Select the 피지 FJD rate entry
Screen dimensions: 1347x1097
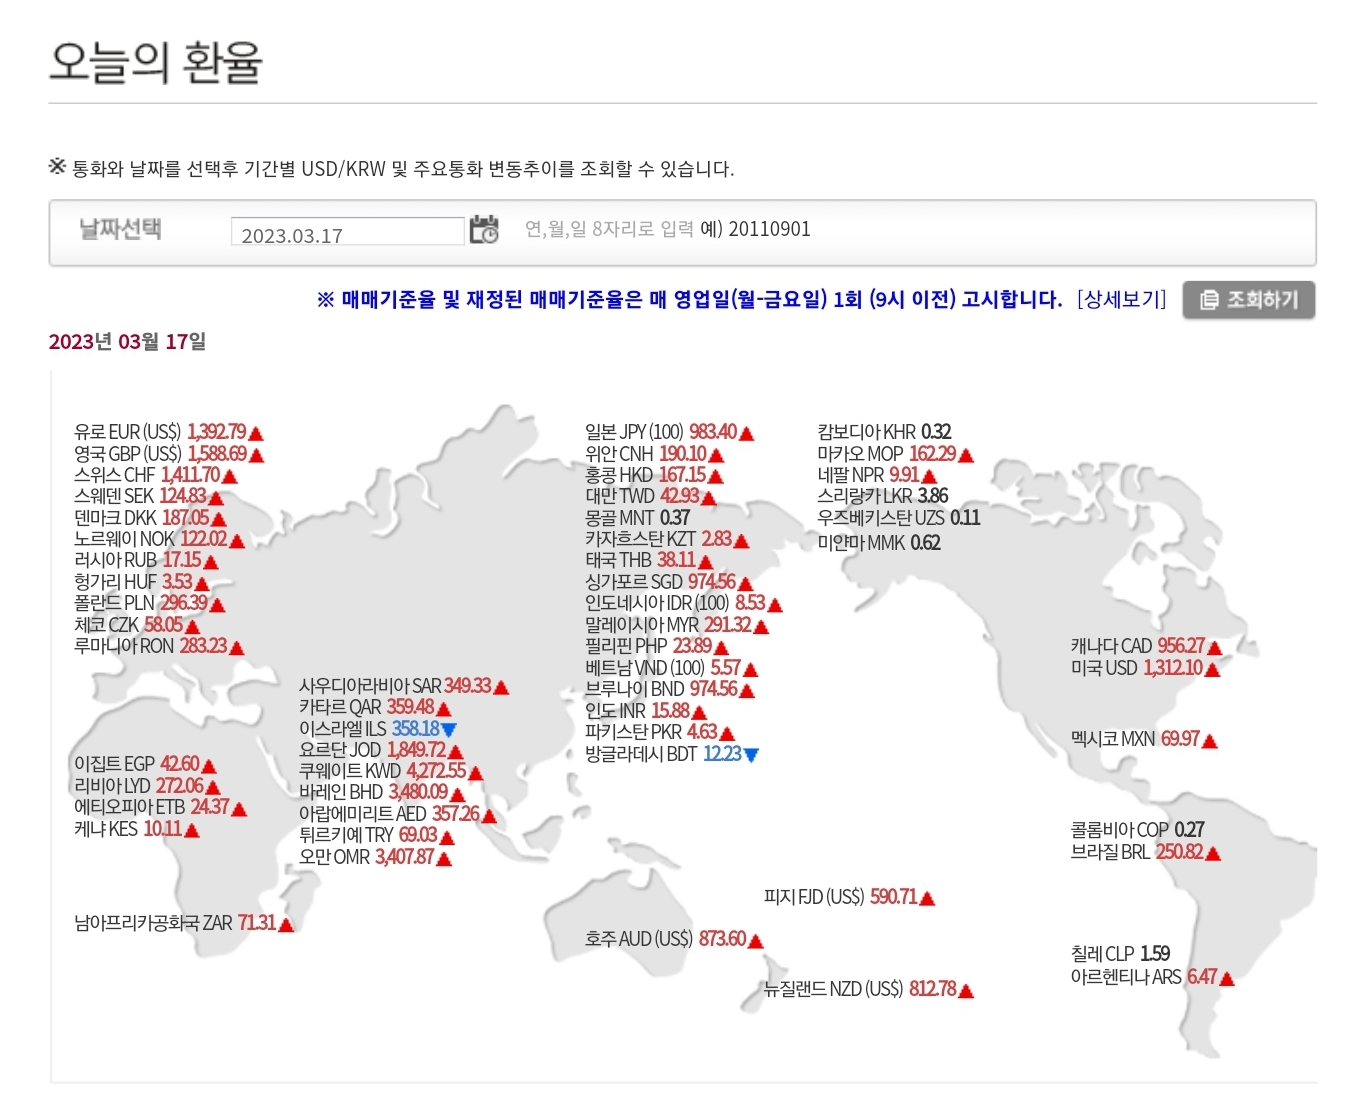[850, 897]
